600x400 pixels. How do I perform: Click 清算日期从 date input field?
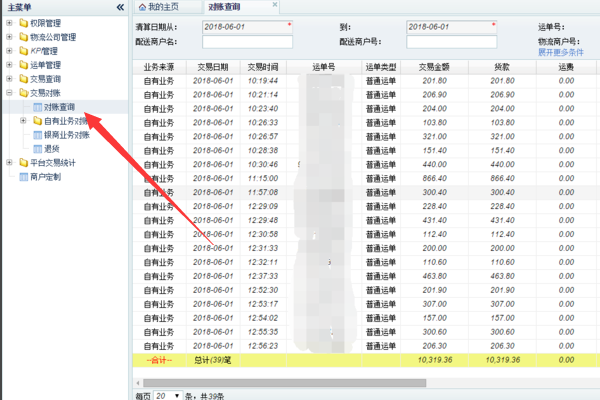click(x=247, y=27)
